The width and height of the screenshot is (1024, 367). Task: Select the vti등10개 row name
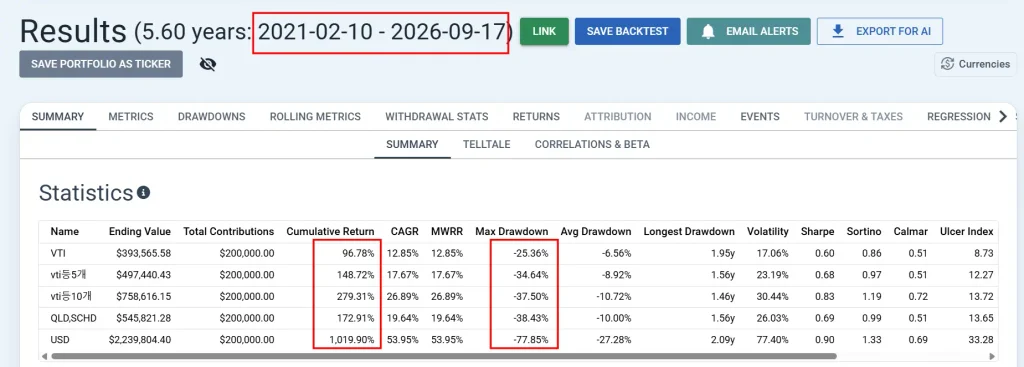pos(71,296)
